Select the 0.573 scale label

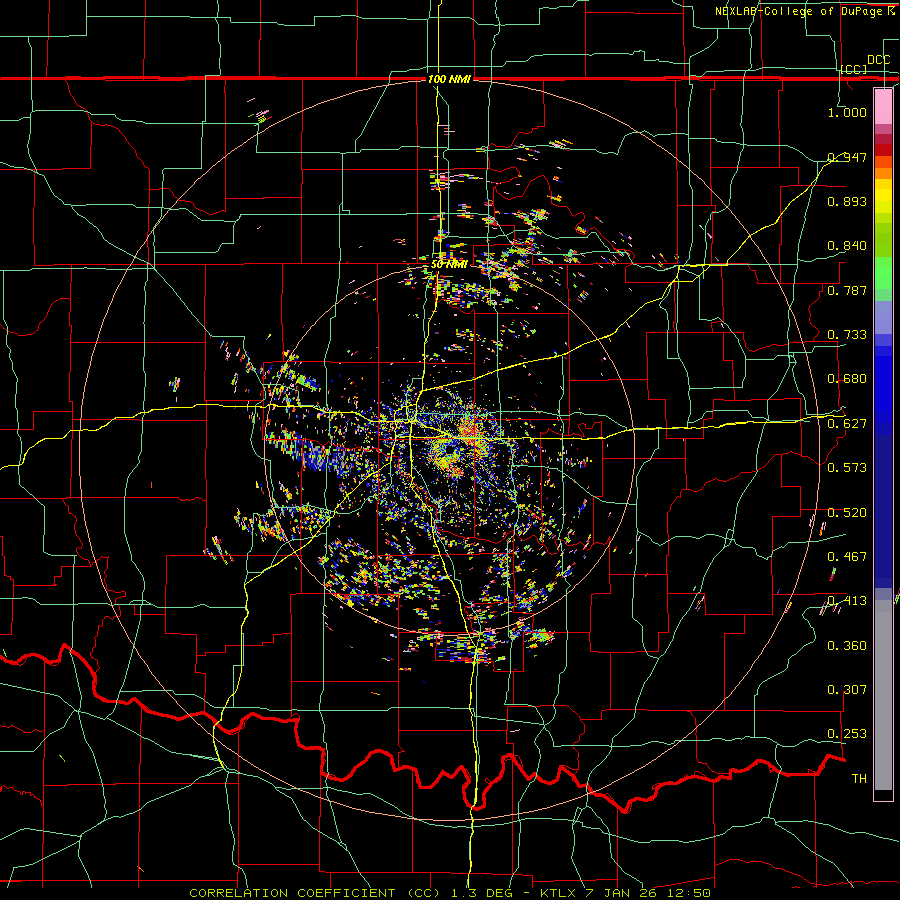[x=847, y=467]
